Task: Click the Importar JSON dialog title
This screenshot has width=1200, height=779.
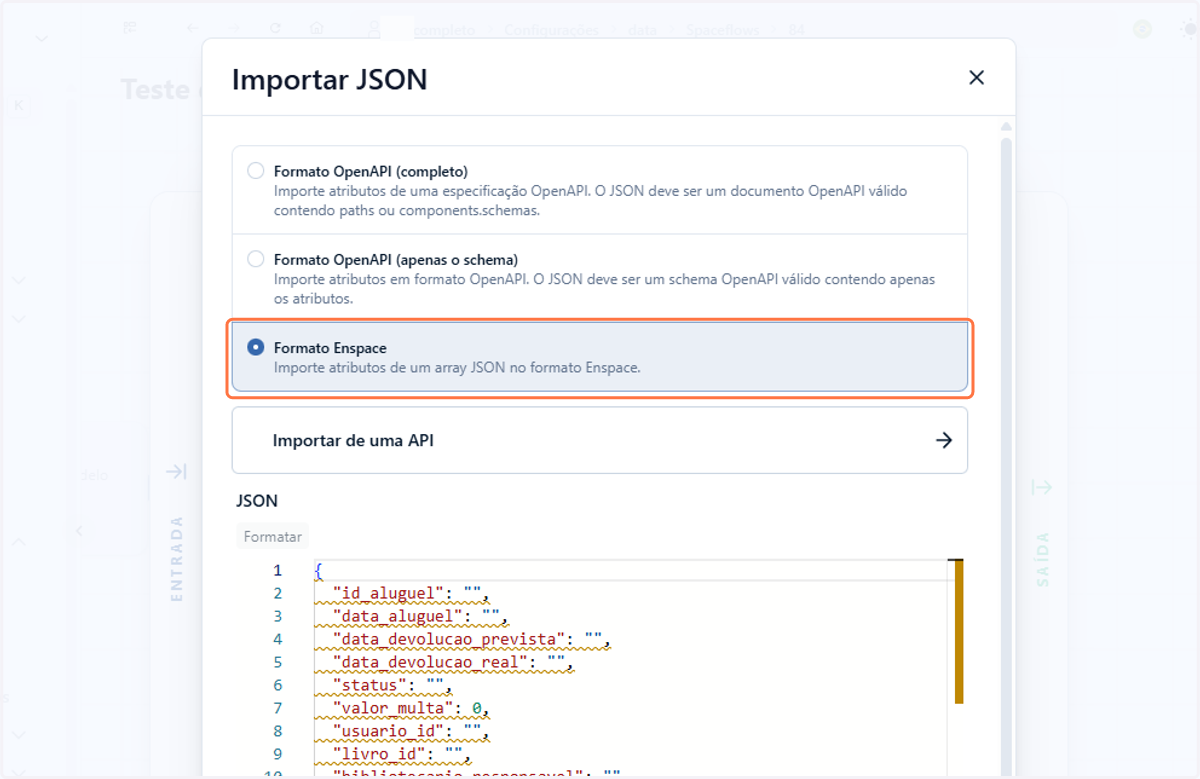Action: point(330,79)
